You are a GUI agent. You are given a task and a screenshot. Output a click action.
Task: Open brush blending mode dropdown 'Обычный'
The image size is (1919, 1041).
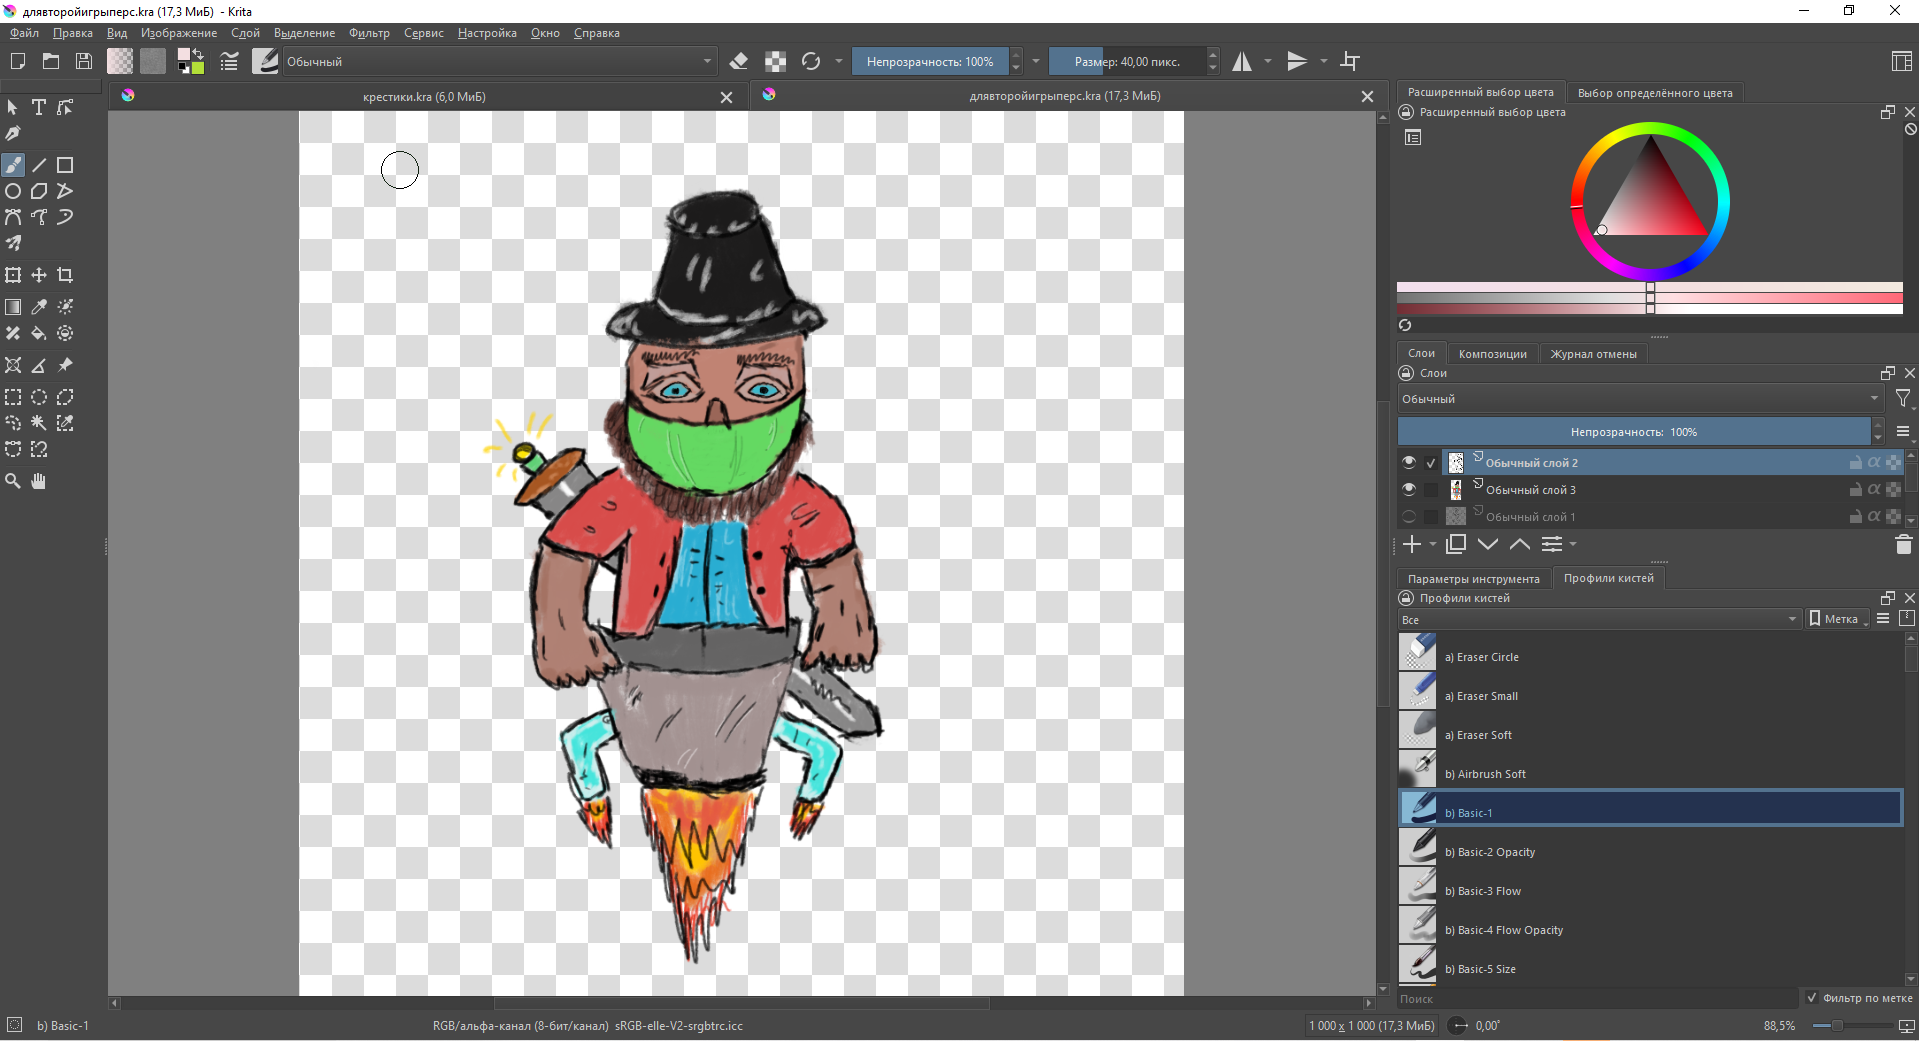(498, 62)
